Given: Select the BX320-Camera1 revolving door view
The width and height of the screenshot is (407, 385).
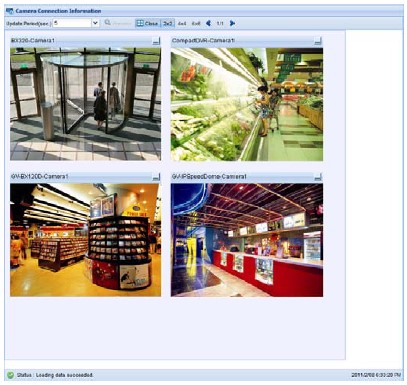Looking at the screenshot, I should coord(86,104).
